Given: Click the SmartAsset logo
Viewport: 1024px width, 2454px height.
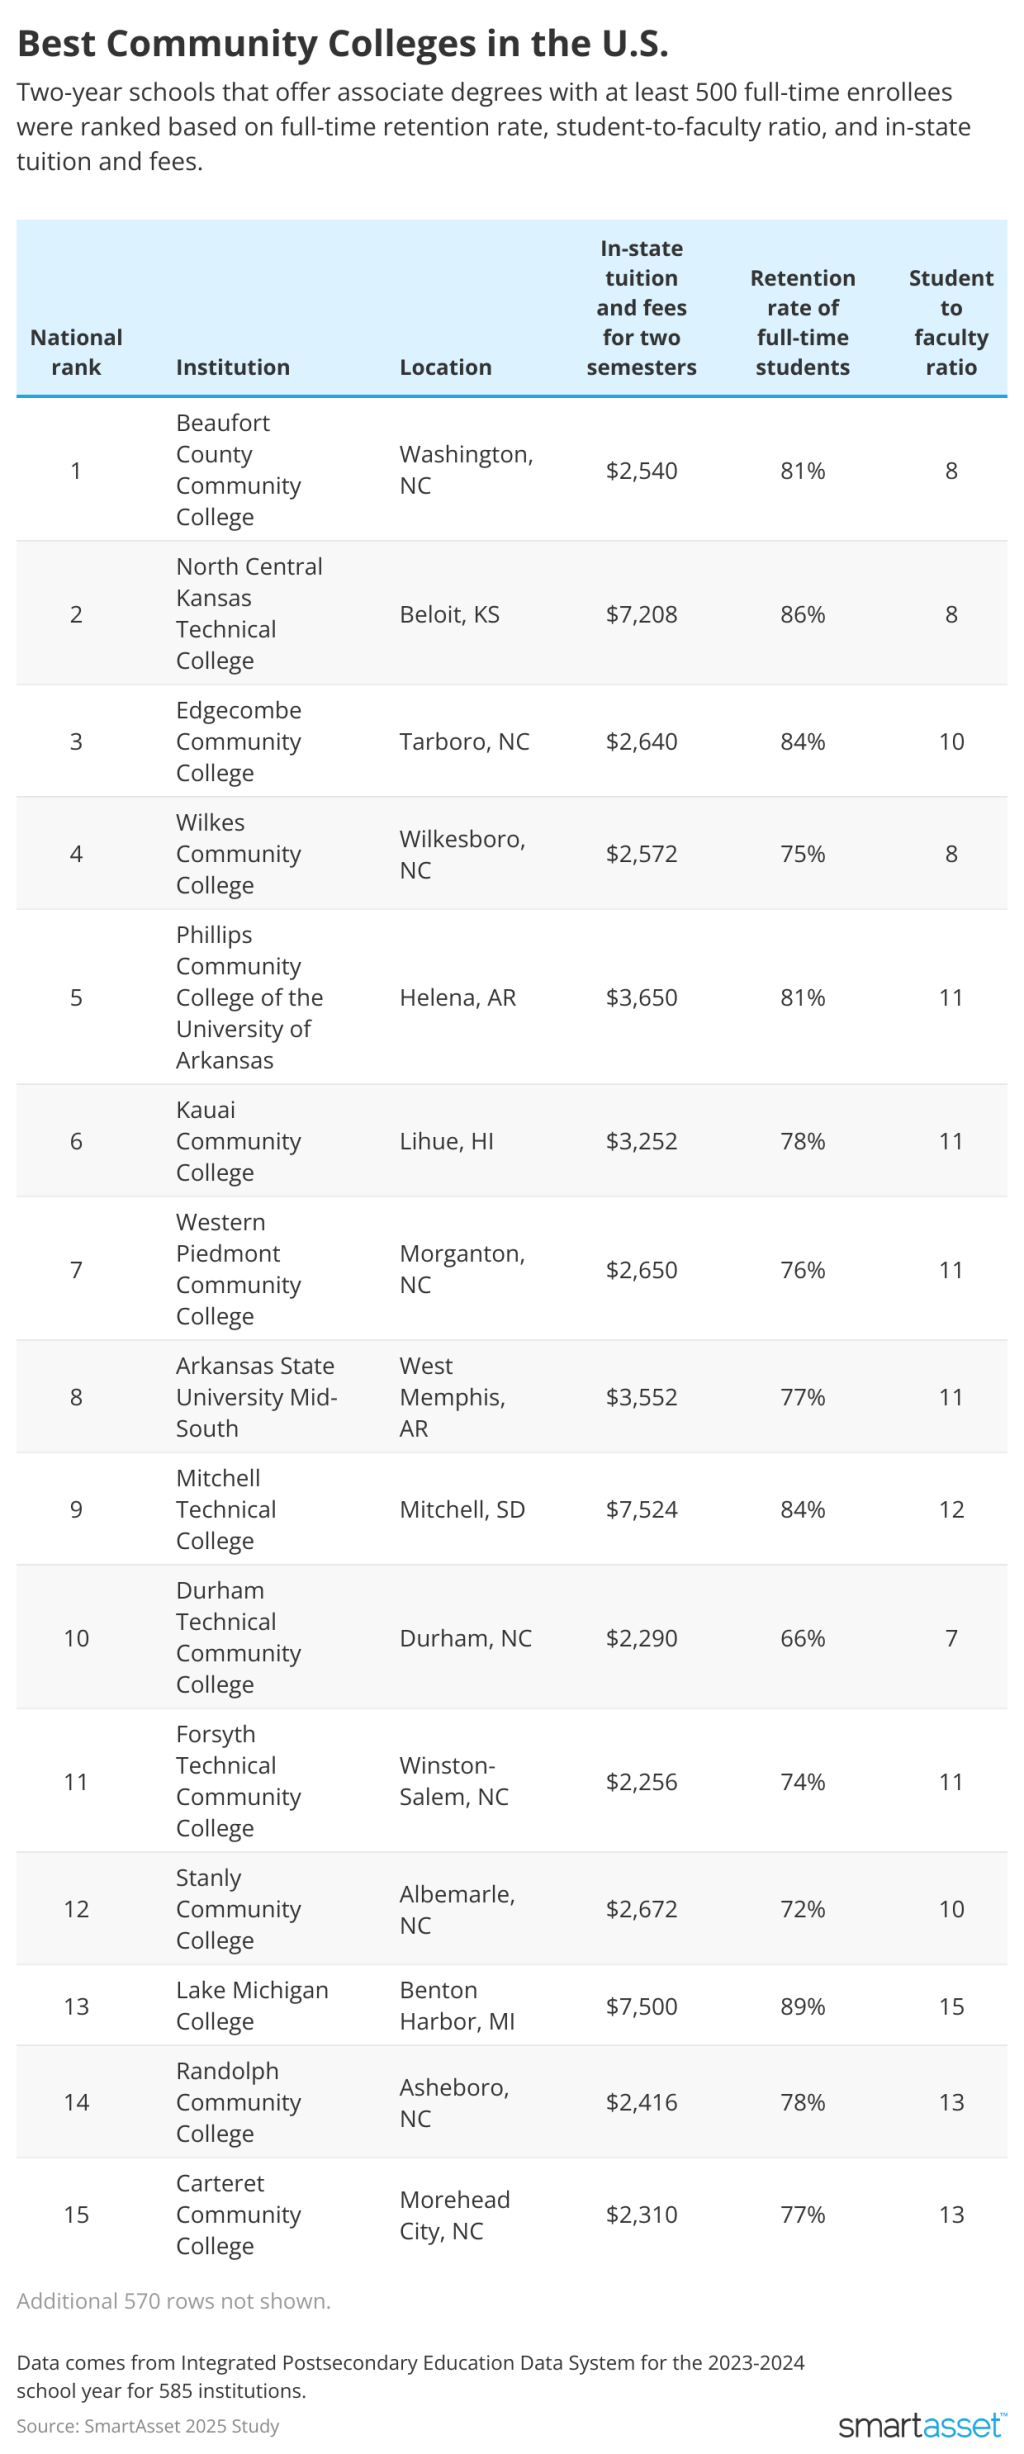Looking at the screenshot, I should click(921, 2424).
